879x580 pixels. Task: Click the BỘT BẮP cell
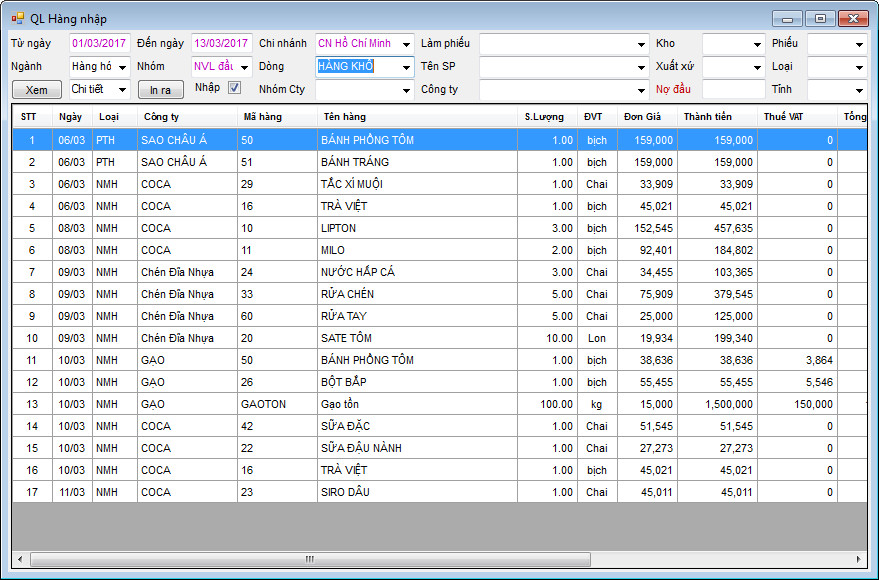(x=417, y=382)
